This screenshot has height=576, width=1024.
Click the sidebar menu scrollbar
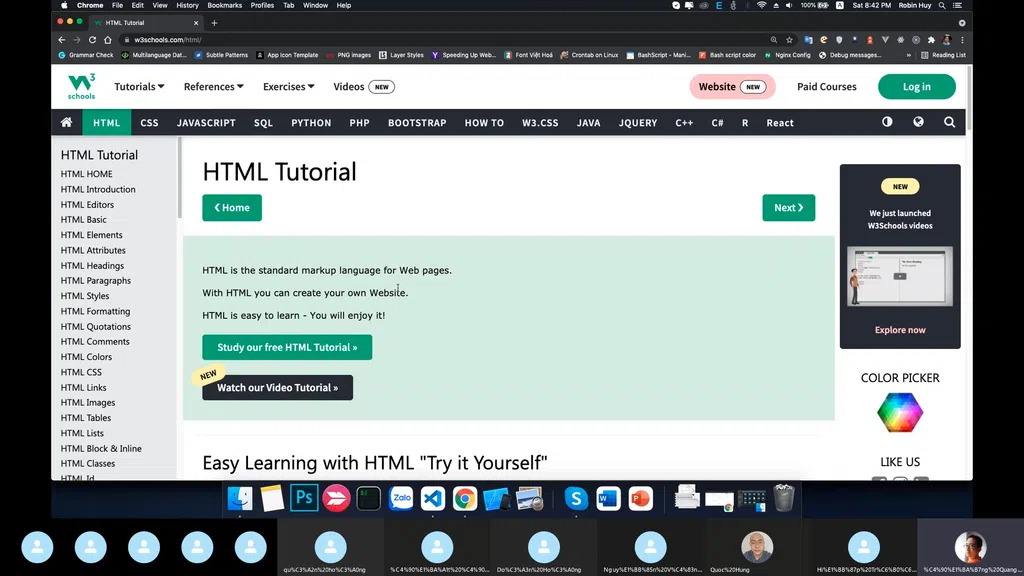coord(180,178)
